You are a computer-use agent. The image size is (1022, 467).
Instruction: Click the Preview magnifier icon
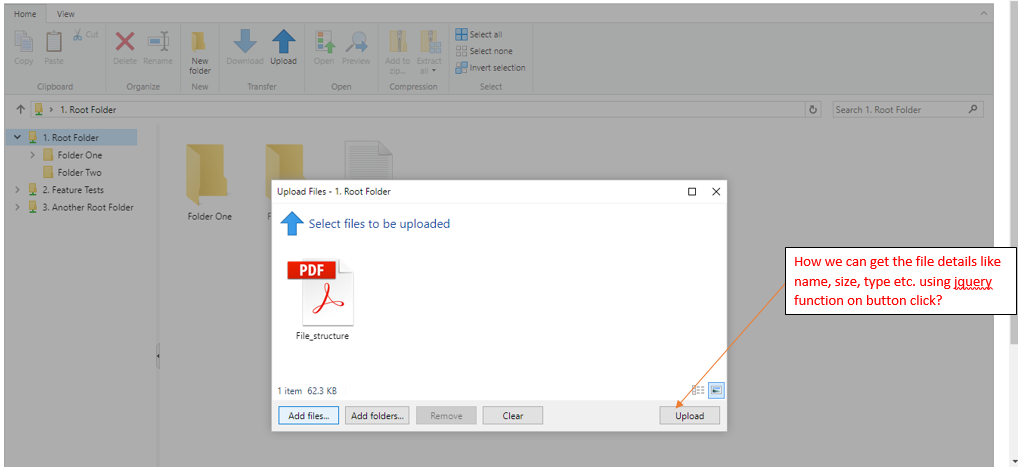356,42
